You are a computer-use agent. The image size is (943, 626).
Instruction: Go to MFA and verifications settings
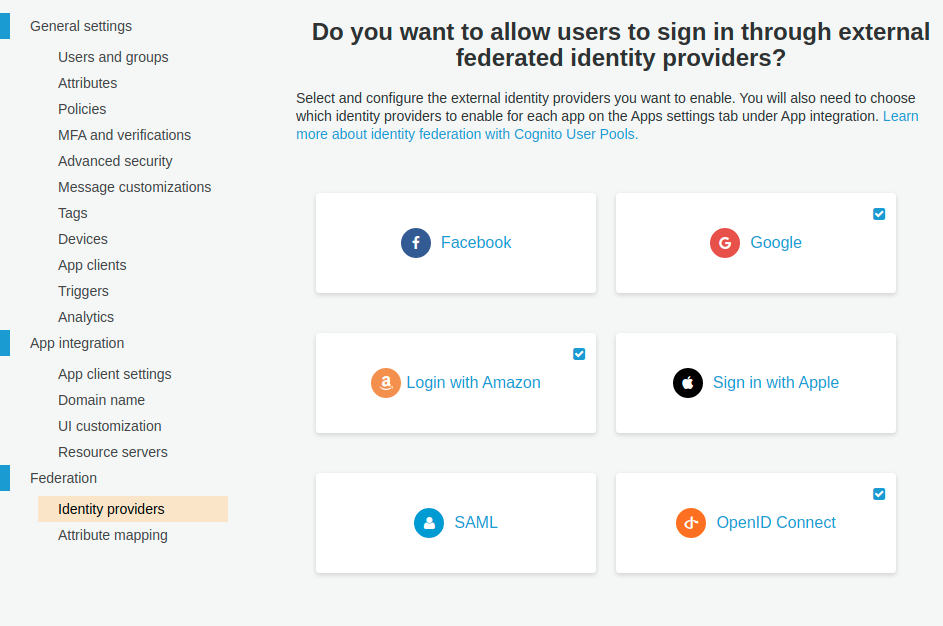pos(124,134)
